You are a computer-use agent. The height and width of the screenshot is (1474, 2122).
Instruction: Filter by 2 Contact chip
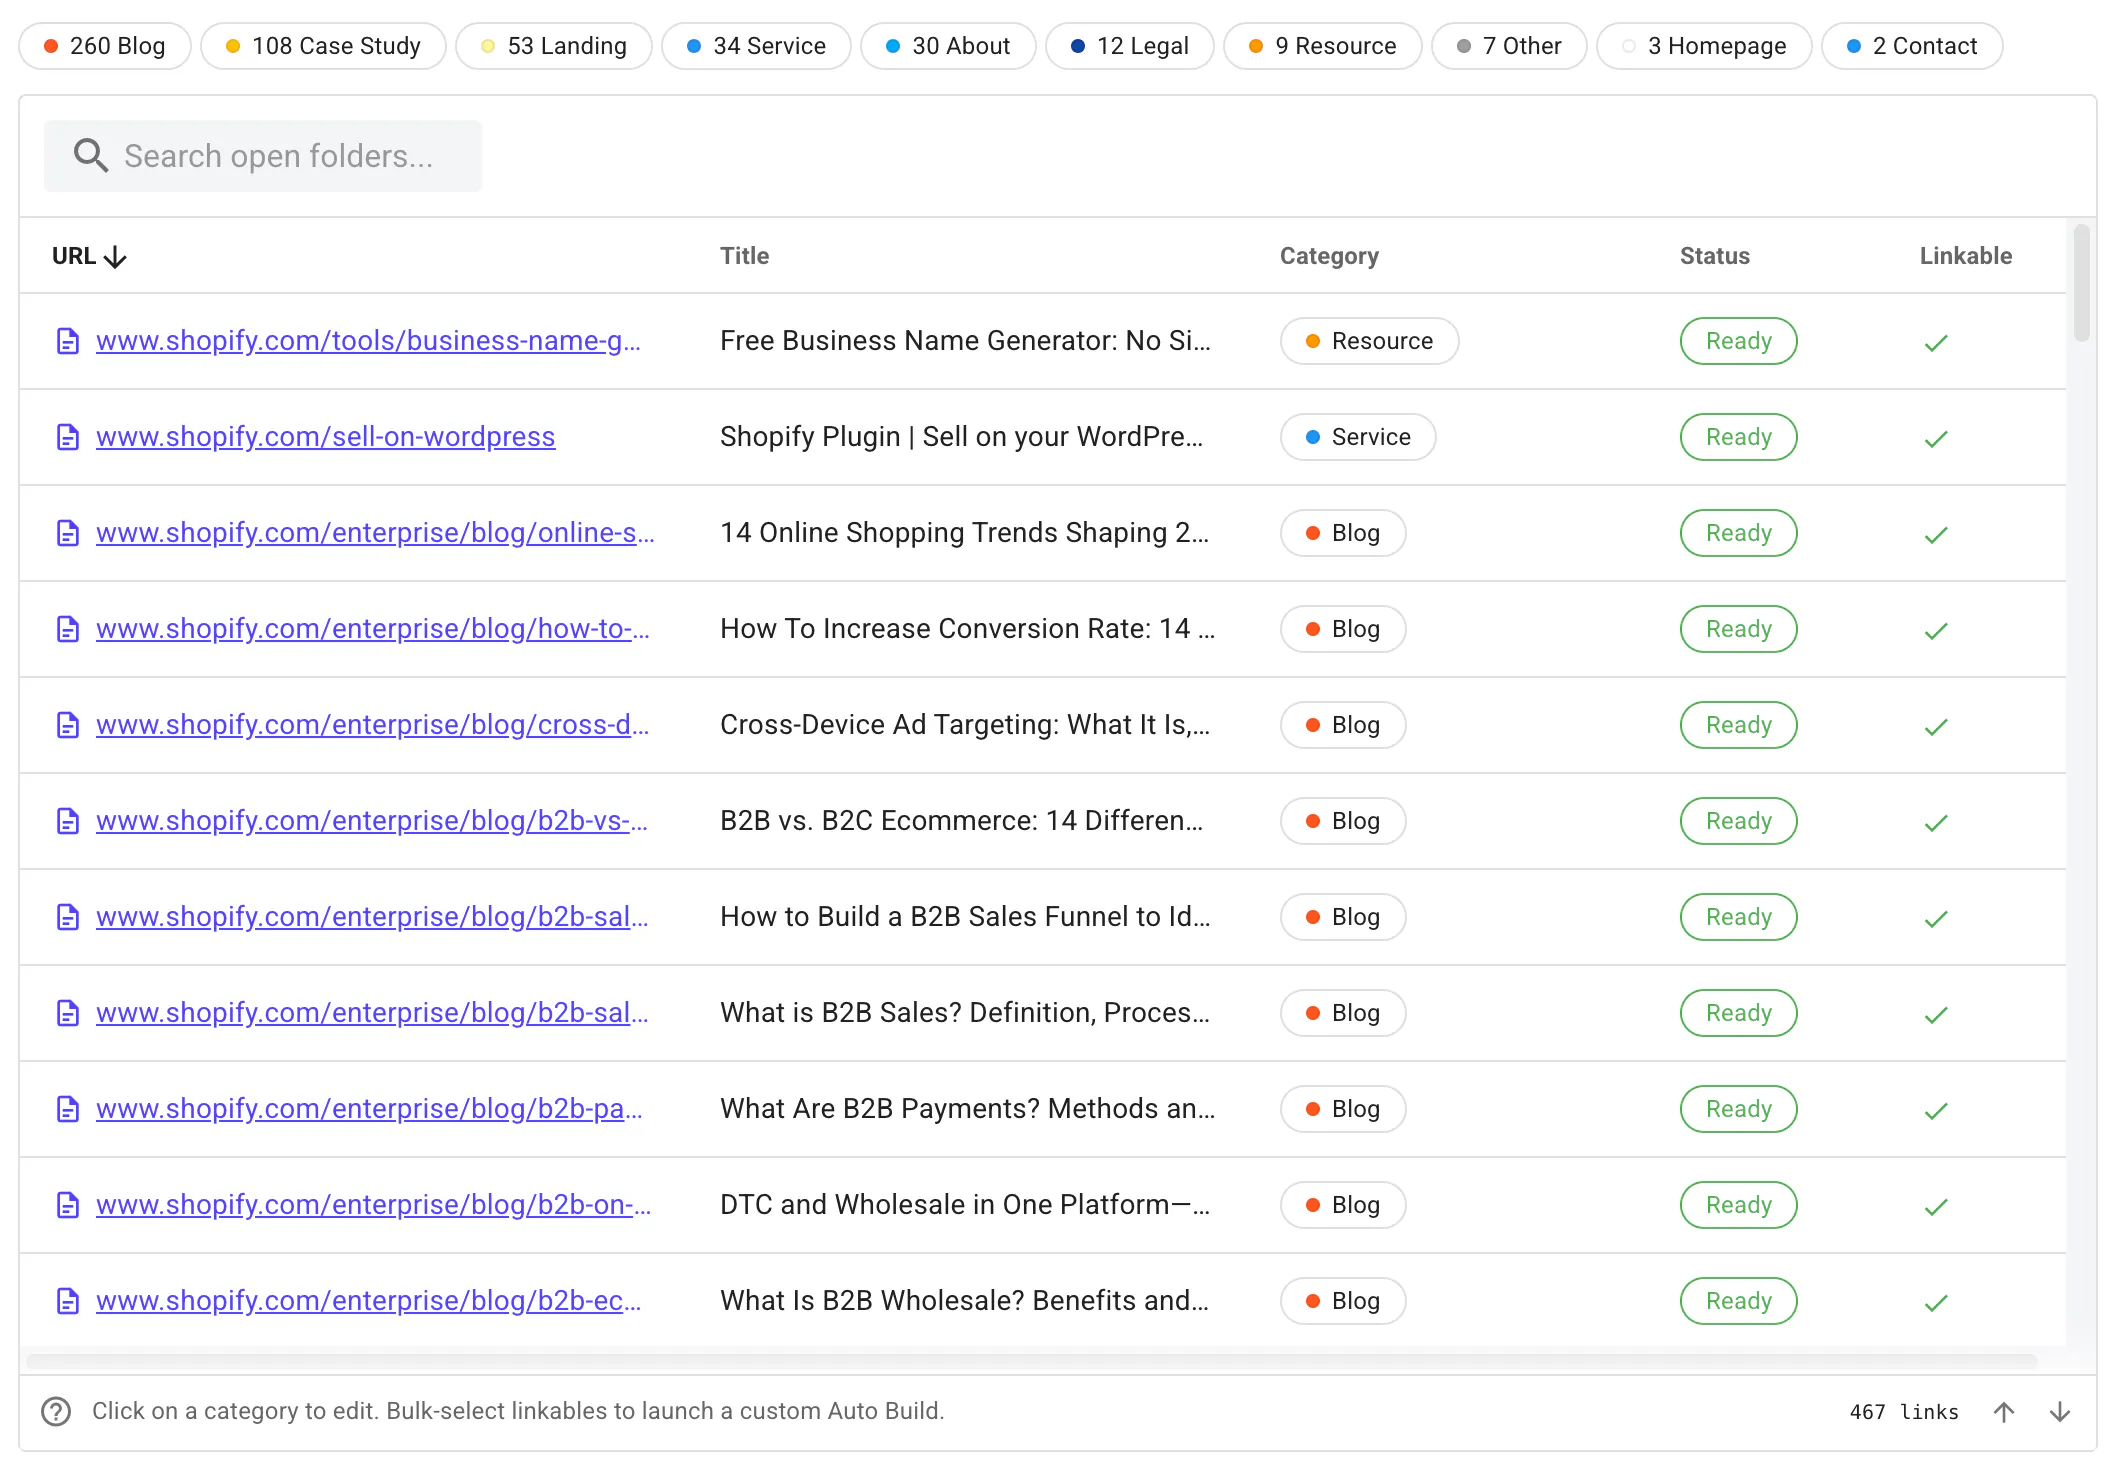[1912, 46]
